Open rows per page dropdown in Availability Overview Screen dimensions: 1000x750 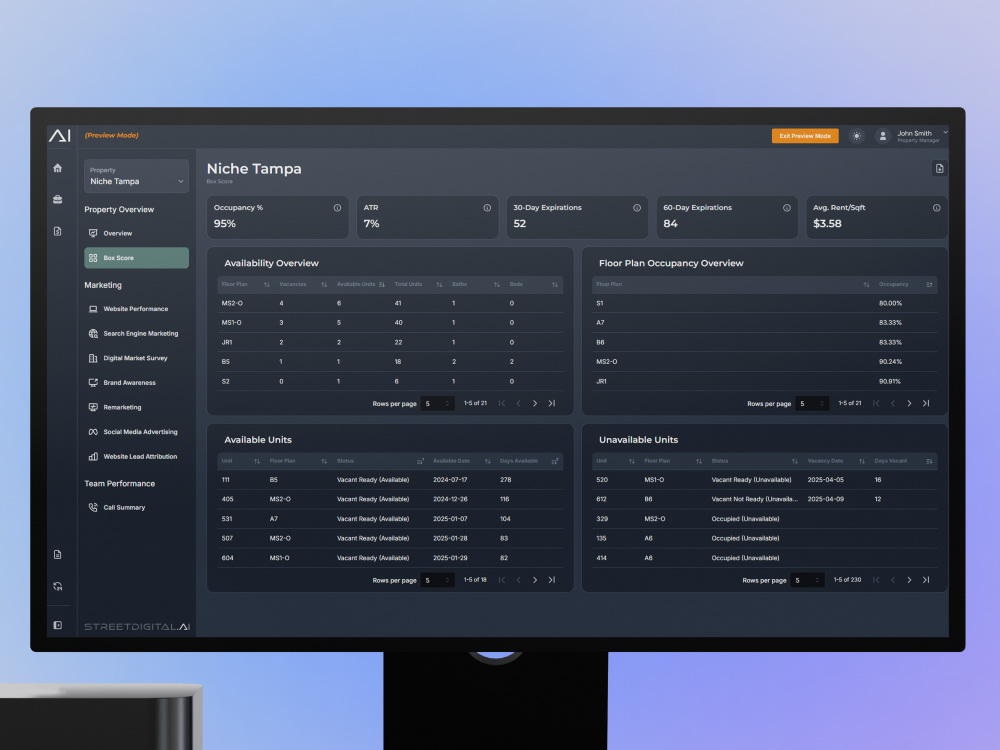(x=438, y=404)
